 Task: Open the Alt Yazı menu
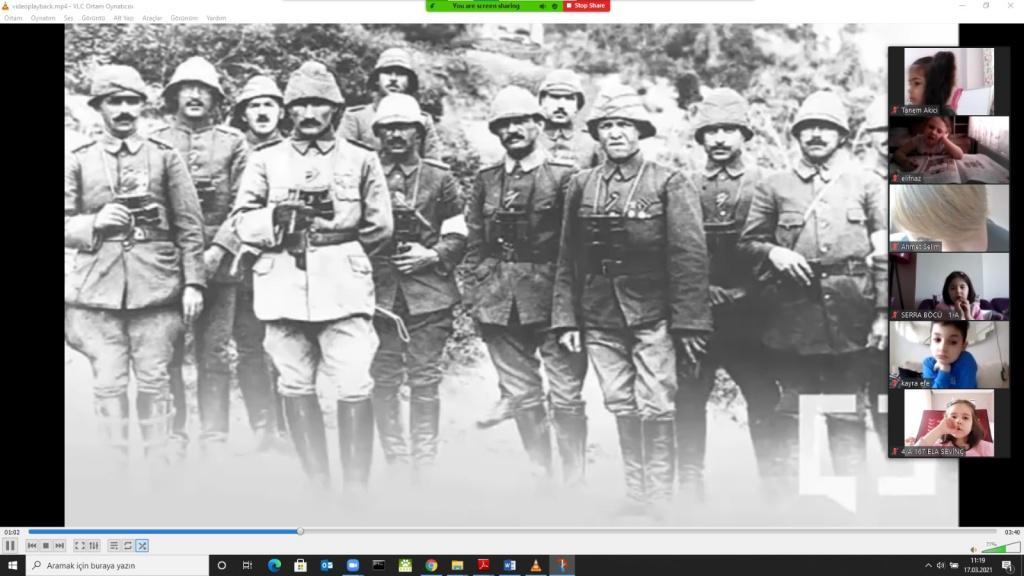(123, 18)
